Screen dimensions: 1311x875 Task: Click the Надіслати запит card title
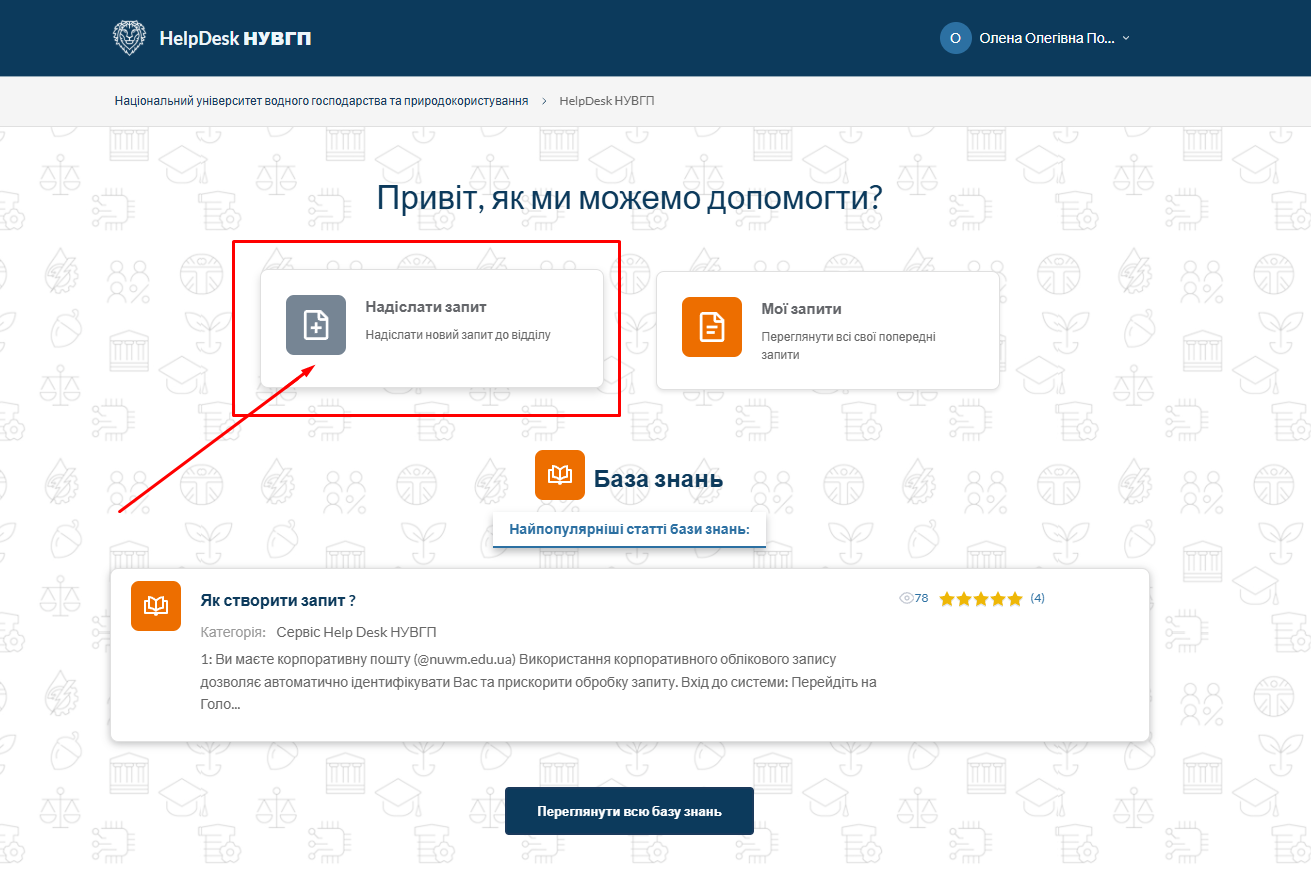tap(426, 307)
